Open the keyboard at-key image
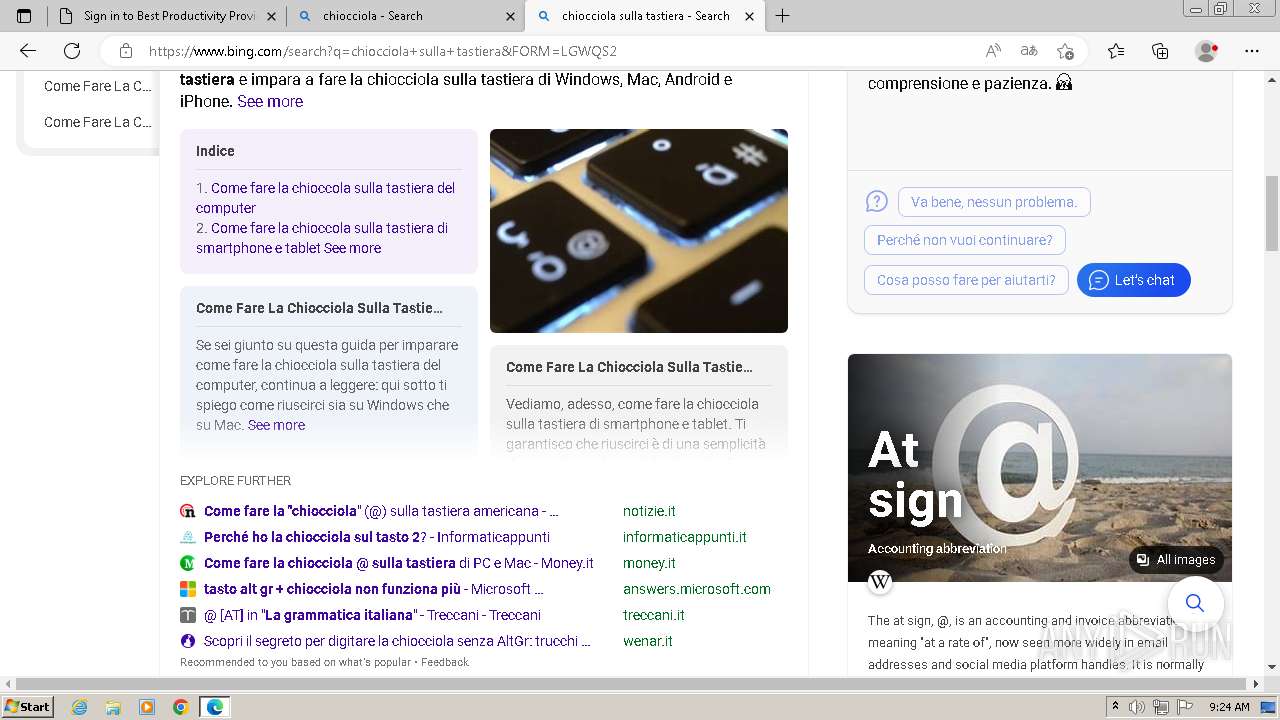This screenshot has height=720, width=1280. pyautogui.click(x=639, y=231)
